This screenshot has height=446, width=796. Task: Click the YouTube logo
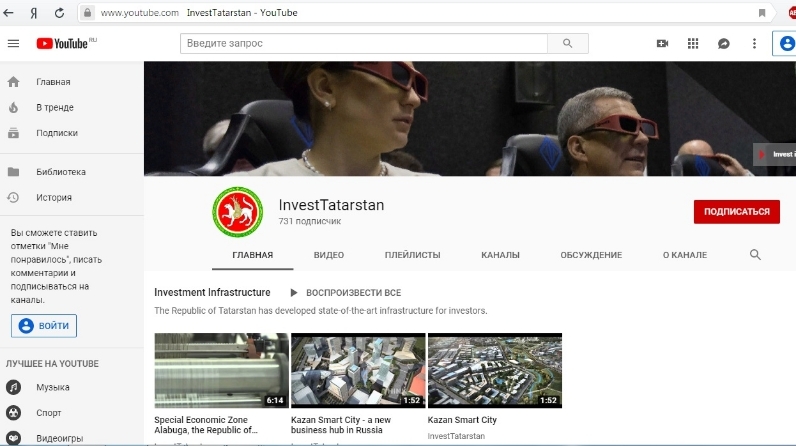(65, 43)
